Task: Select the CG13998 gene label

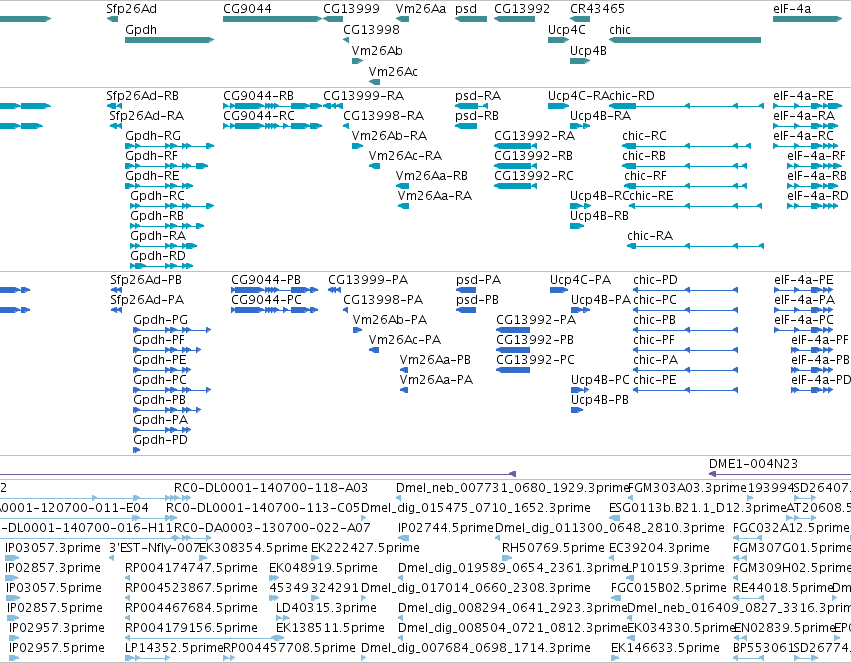Action: (371, 30)
